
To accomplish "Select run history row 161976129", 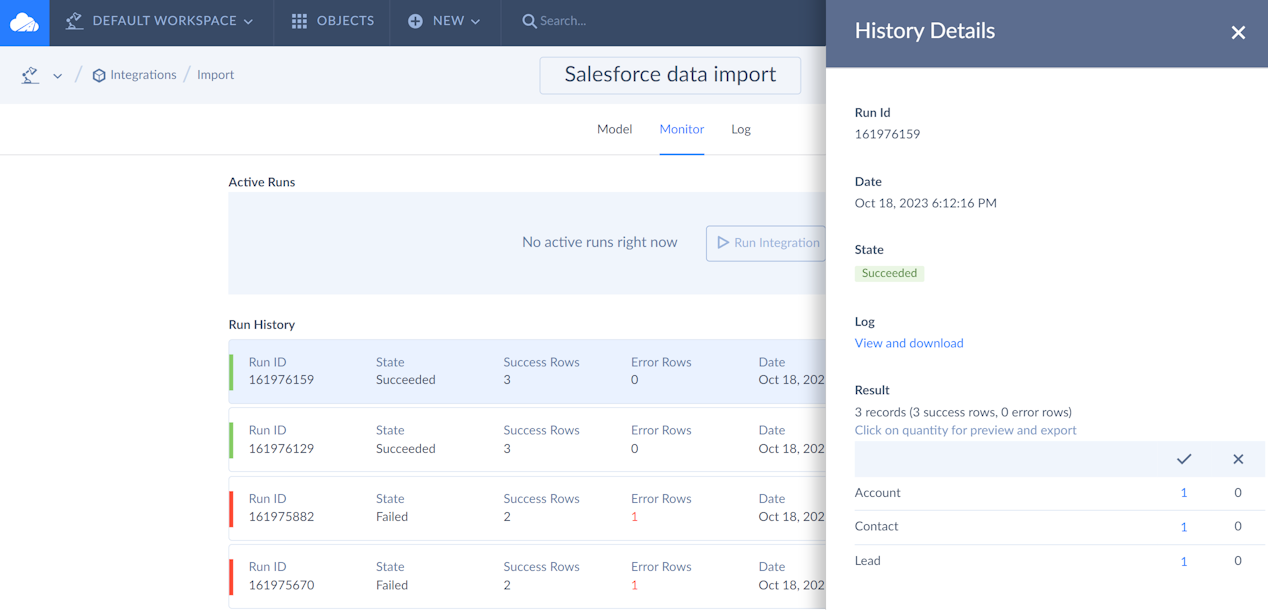I will point(527,439).
